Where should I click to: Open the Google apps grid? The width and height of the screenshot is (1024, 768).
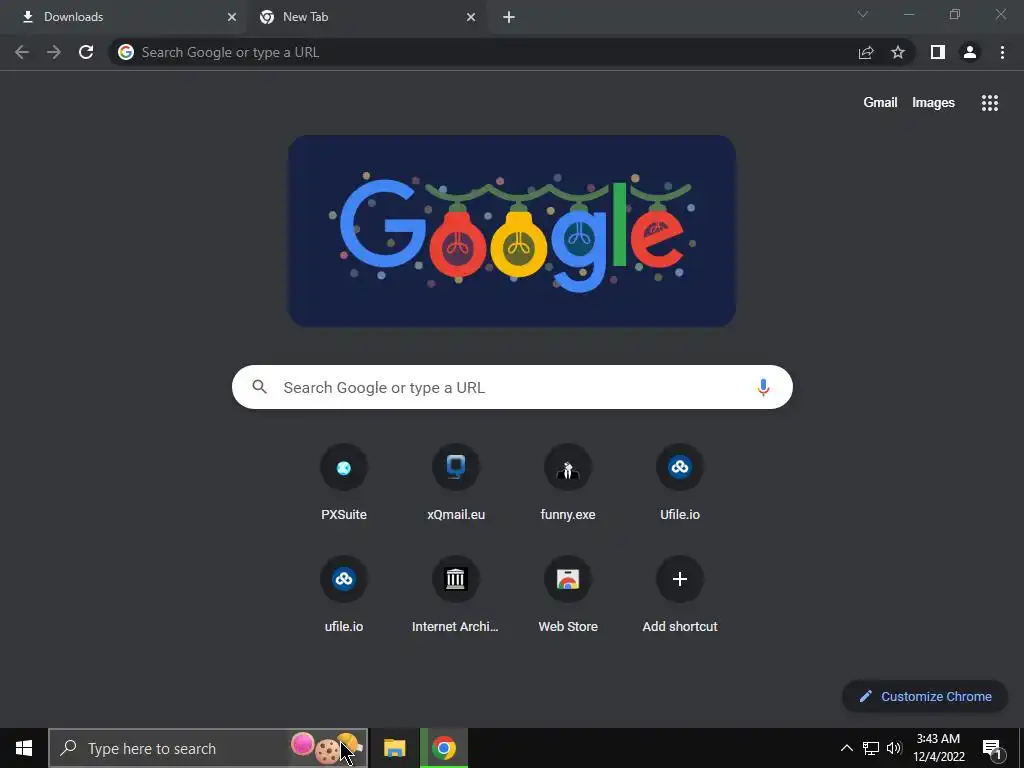pyautogui.click(x=989, y=103)
